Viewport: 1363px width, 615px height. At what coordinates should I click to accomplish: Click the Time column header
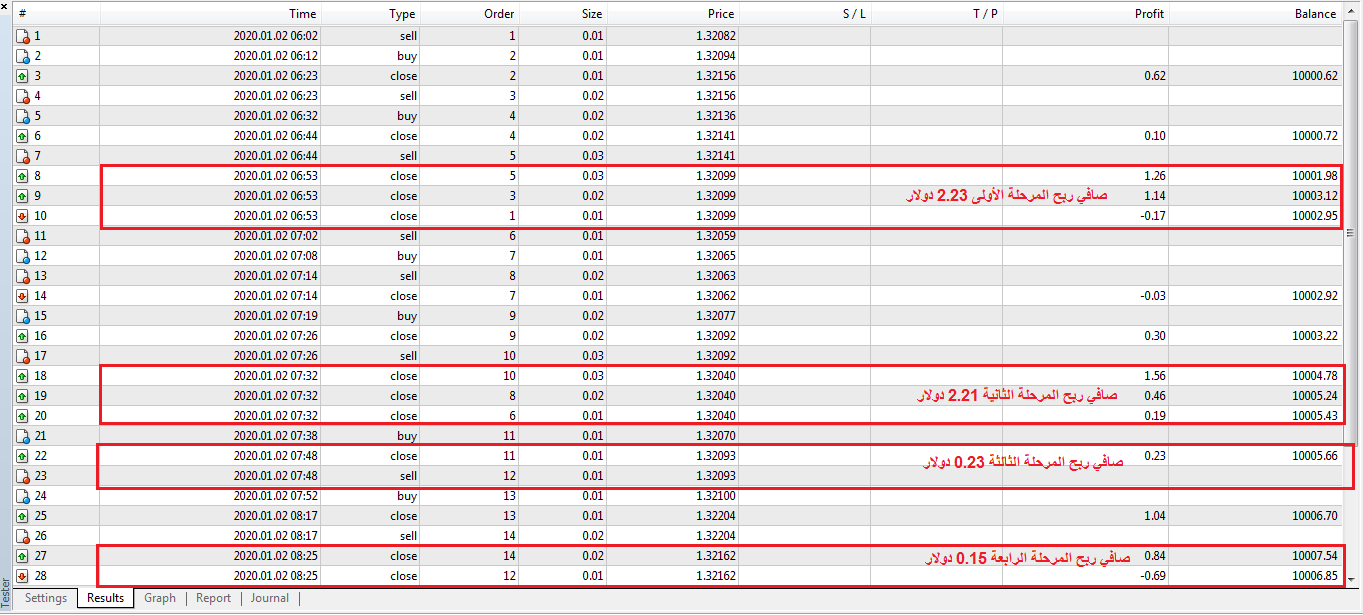(x=302, y=14)
